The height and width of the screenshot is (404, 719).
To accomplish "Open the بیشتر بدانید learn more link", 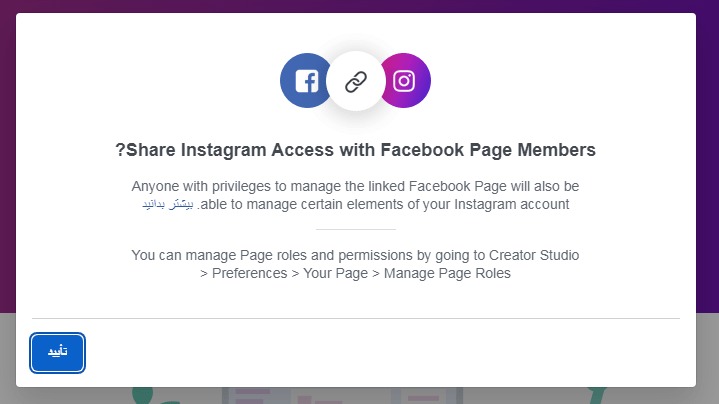I will (x=168, y=205).
